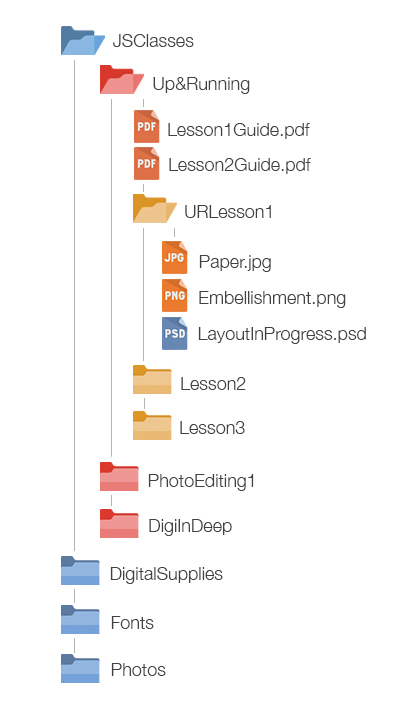Viewport: 419px width, 708px height.
Task: Expand the Lesson2 folder icon
Action: [152, 380]
